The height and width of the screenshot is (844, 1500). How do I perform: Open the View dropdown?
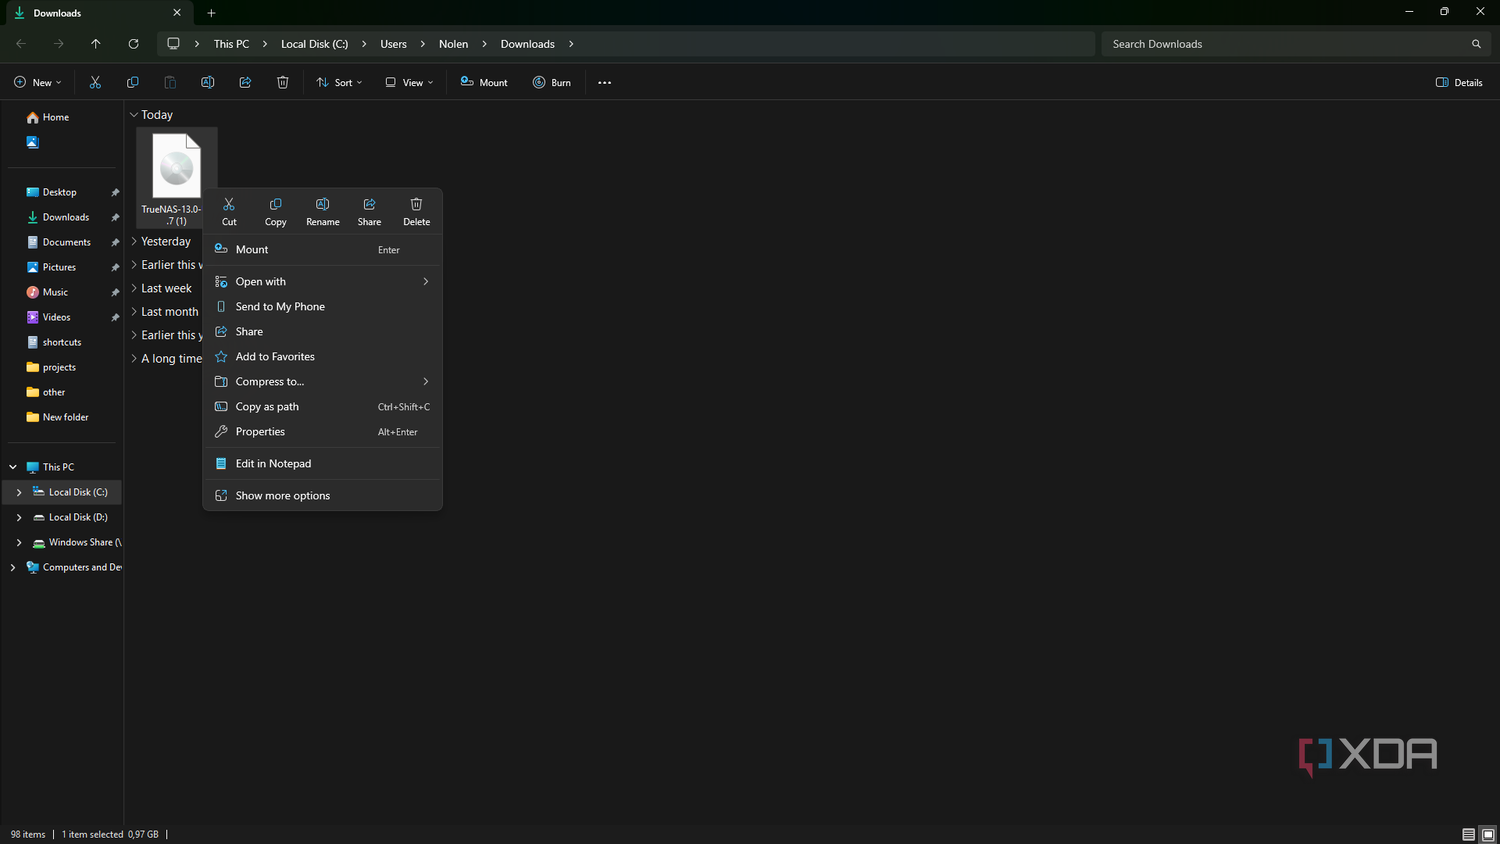click(x=409, y=82)
